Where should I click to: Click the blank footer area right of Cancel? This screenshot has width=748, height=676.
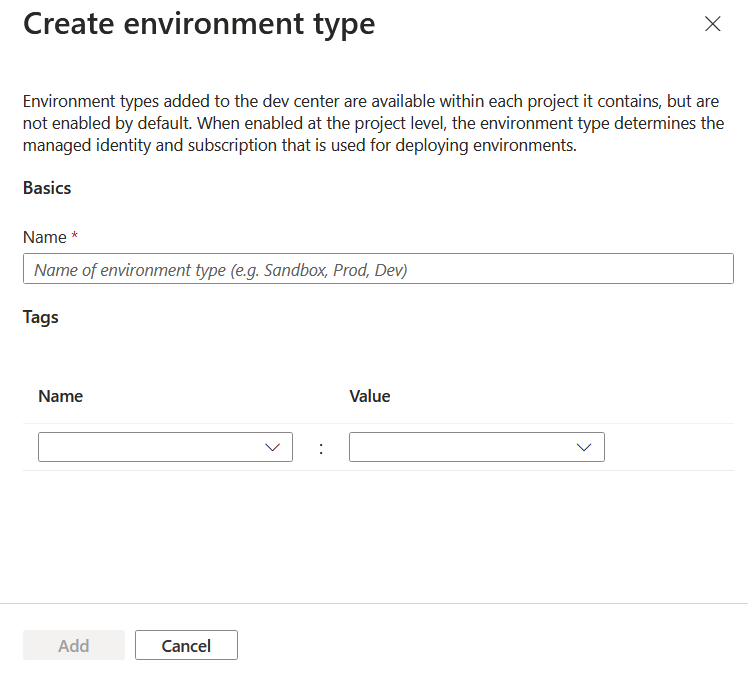click(x=490, y=645)
